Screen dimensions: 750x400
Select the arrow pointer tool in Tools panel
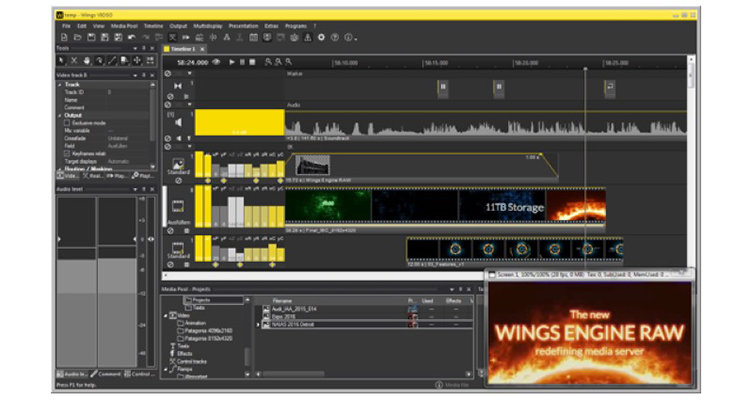(x=62, y=61)
